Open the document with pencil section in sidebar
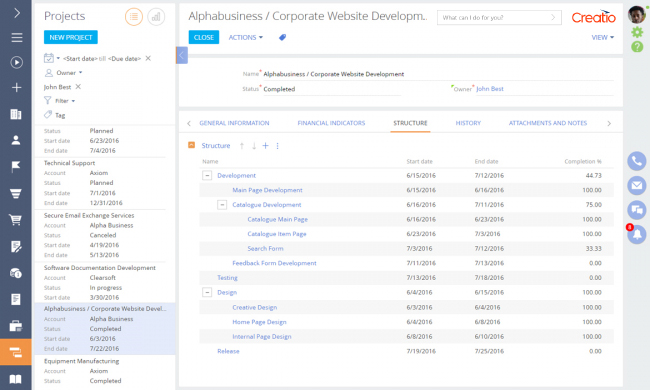650x390 pixels. pos(16,247)
